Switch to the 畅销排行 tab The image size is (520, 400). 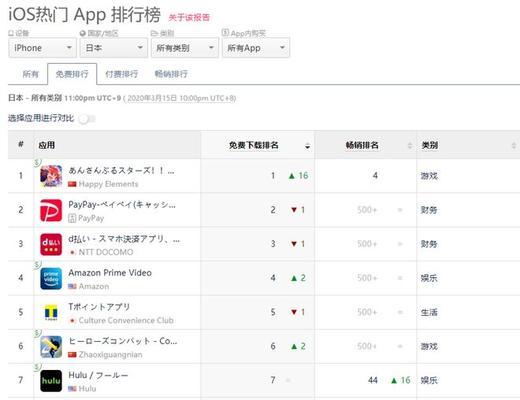coord(171,74)
